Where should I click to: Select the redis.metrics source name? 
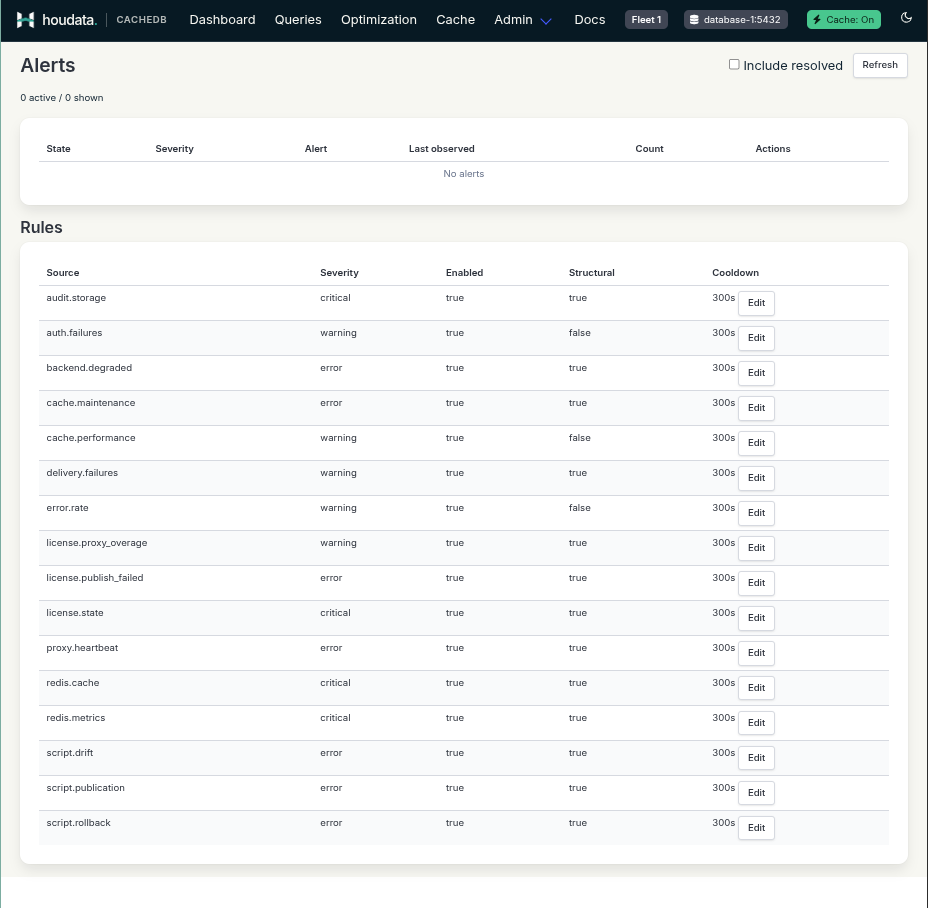76,717
